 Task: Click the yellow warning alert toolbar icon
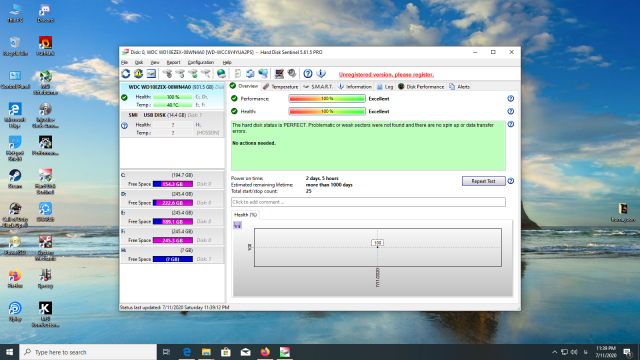click(138, 73)
